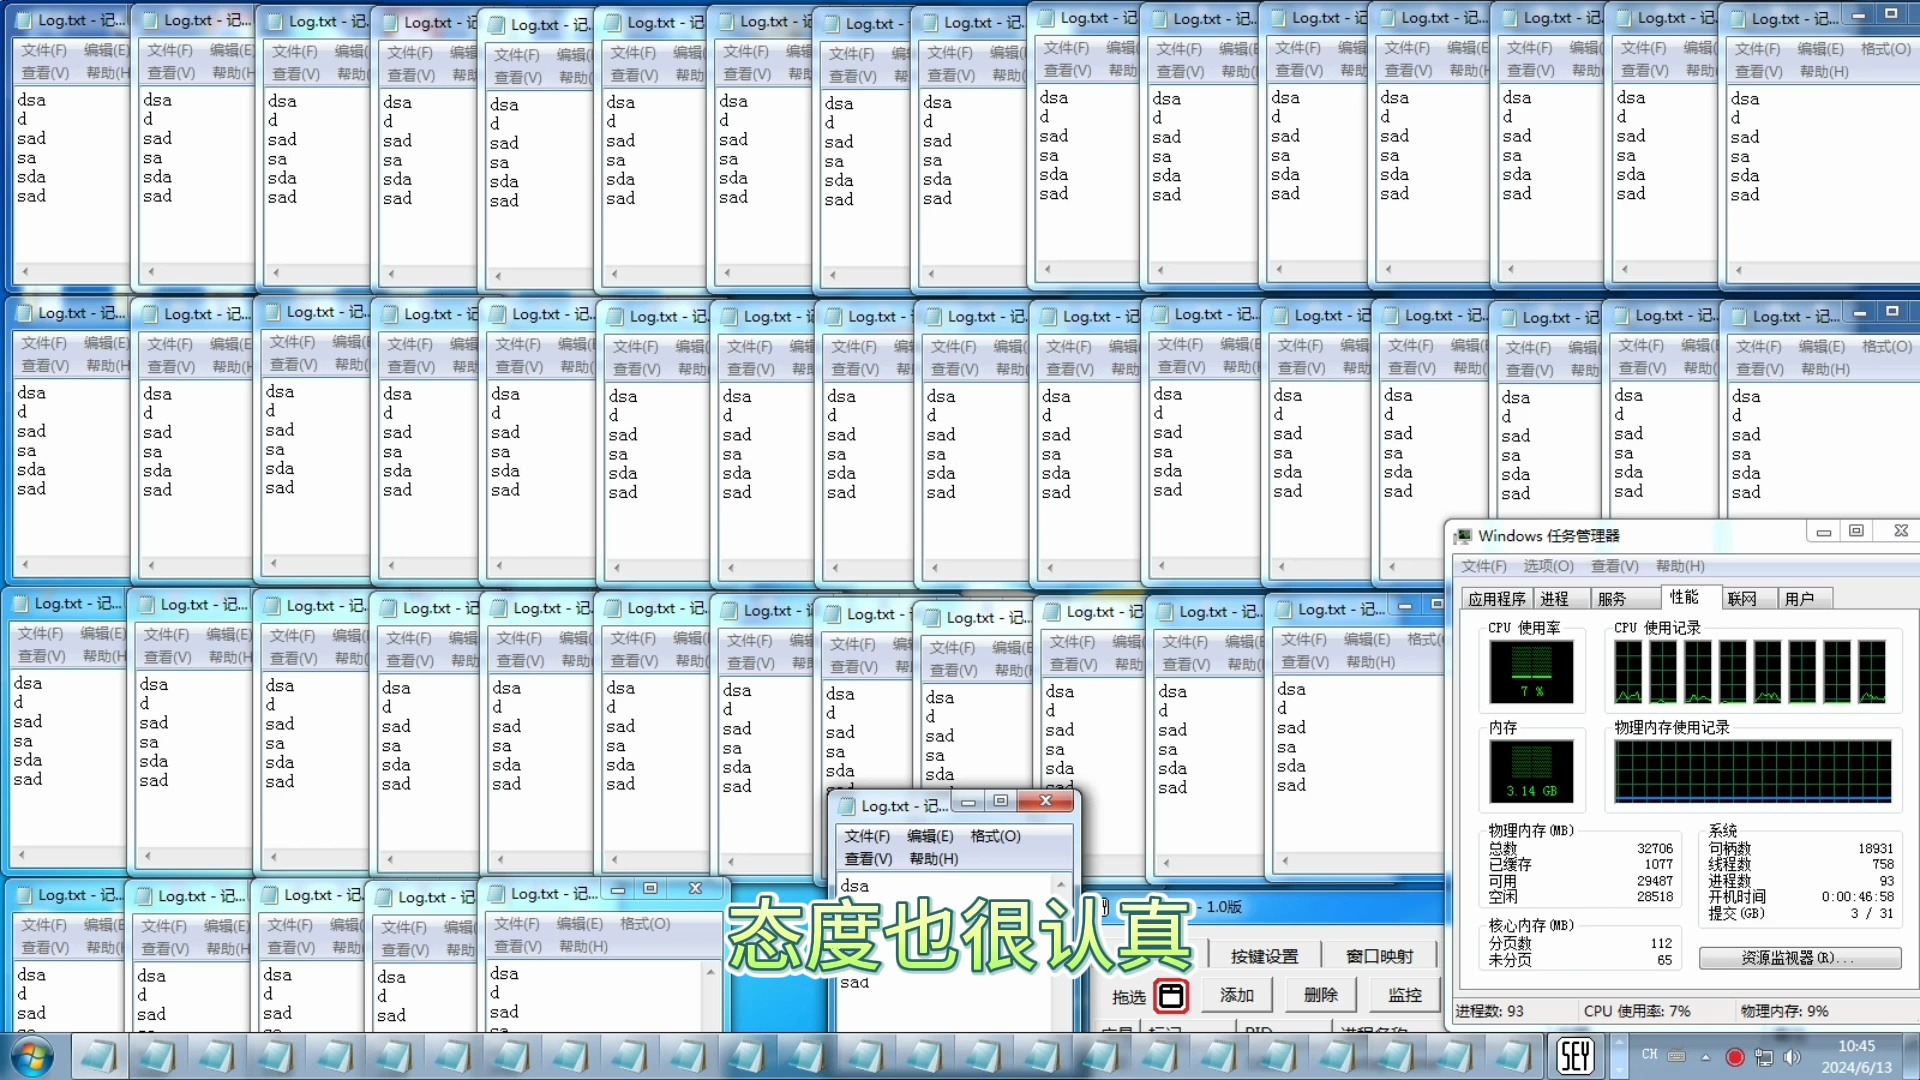The height and width of the screenshot is (1080, 1920).
Task: Click the 开机时间 value 0:00:46:58
Action: tap(1857, 897)
